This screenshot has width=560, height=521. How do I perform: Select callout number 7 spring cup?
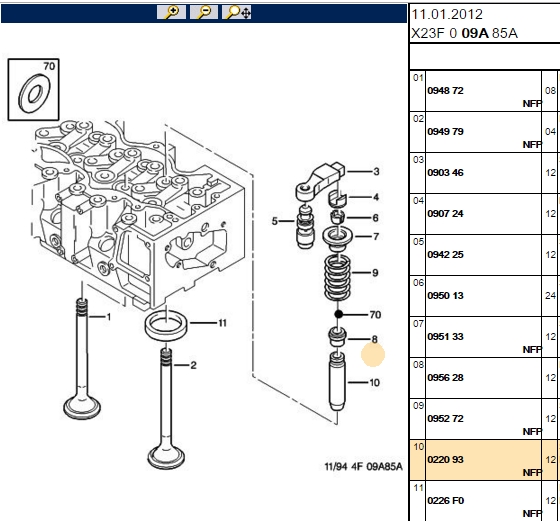tap(376, 236)
